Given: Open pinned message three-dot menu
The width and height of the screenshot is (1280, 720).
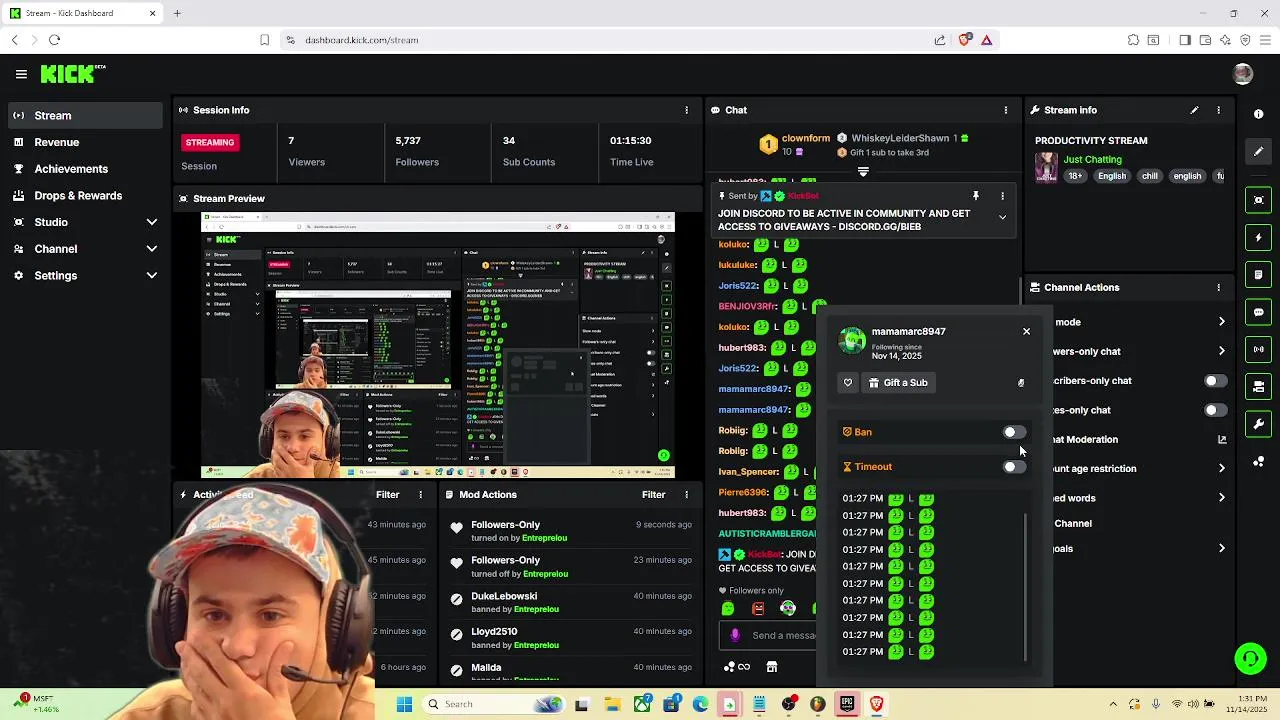Looking at the screenshot, I should pos(1002,196).
